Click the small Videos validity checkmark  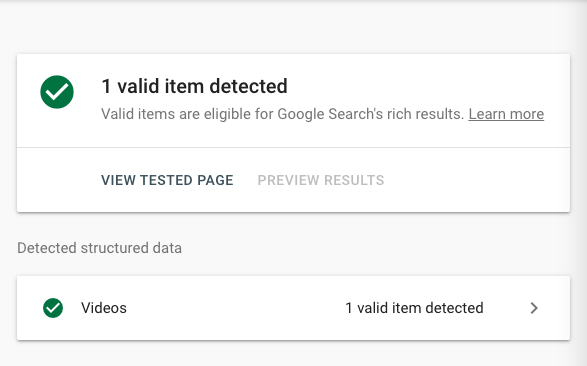click(53, 308)
